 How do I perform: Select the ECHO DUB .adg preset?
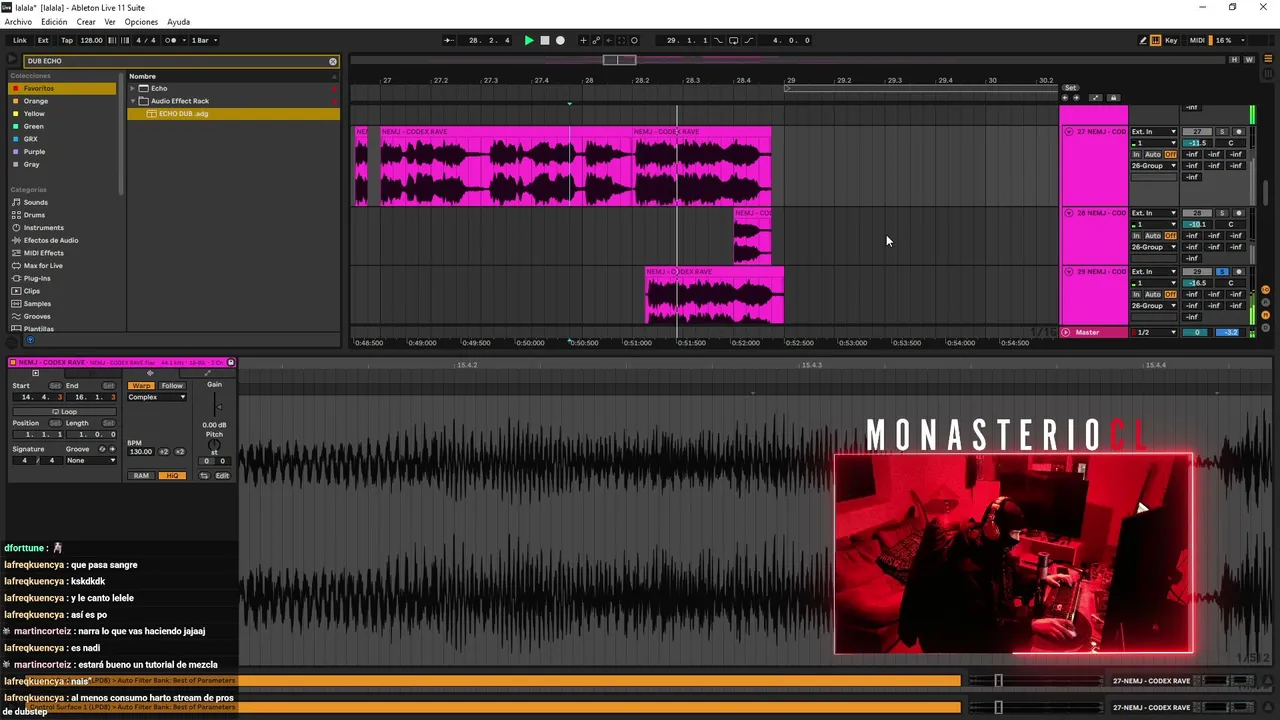coord(233,114)
